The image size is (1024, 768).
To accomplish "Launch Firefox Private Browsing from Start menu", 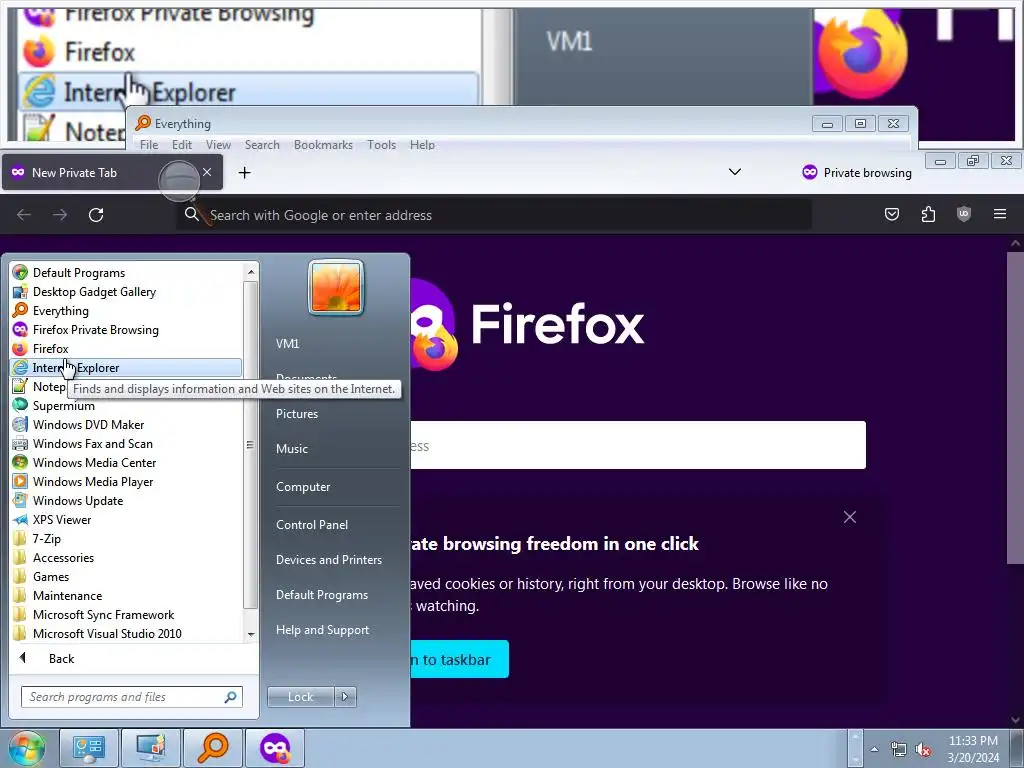I will pos(95,329).
